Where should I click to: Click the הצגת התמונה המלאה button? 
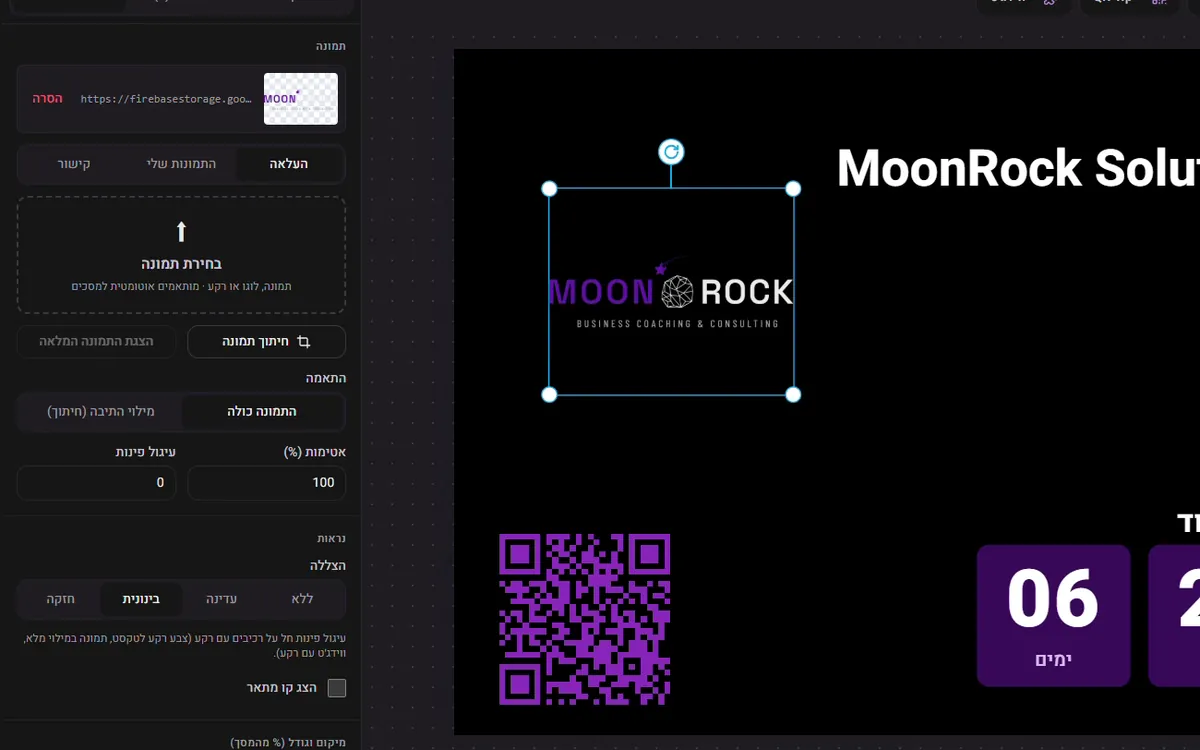pyautogui.click(x=96, y=342)
